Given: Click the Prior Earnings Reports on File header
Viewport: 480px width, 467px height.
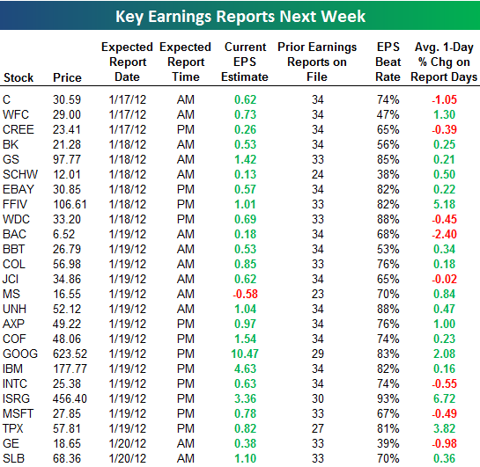Looking at the screenshot, I should click(317, 62).
